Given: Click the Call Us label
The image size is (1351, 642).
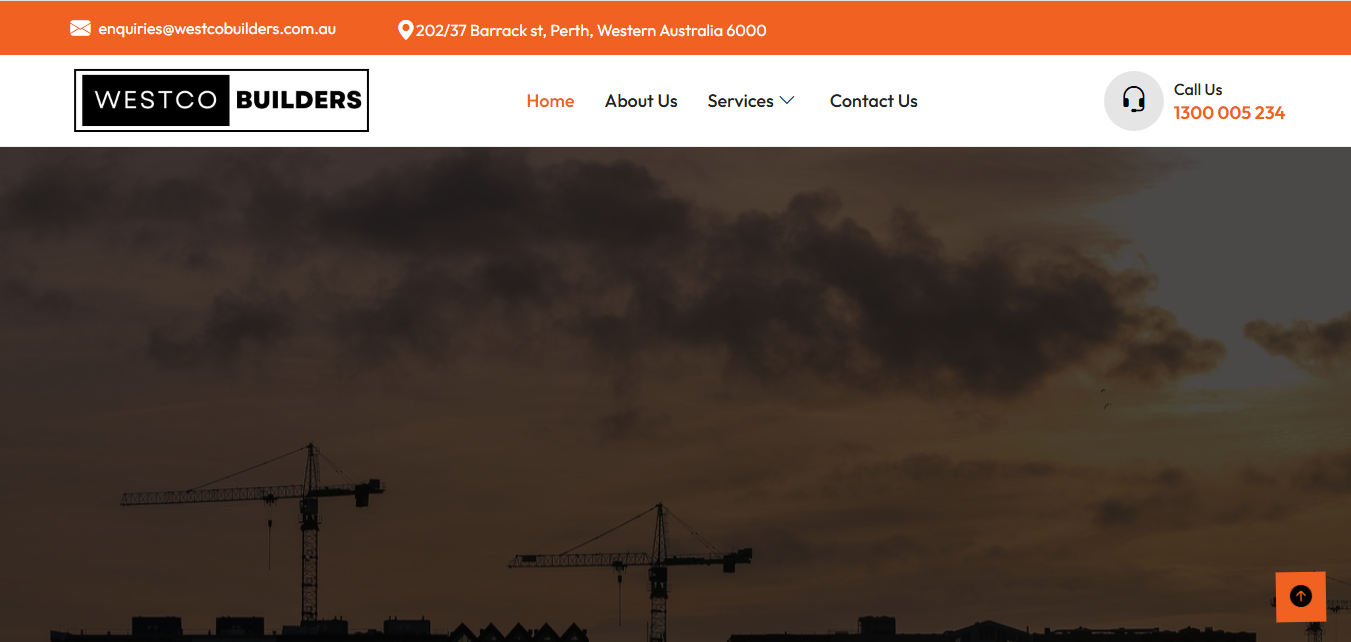Looking at the screenshot, I should point(1198,89).
